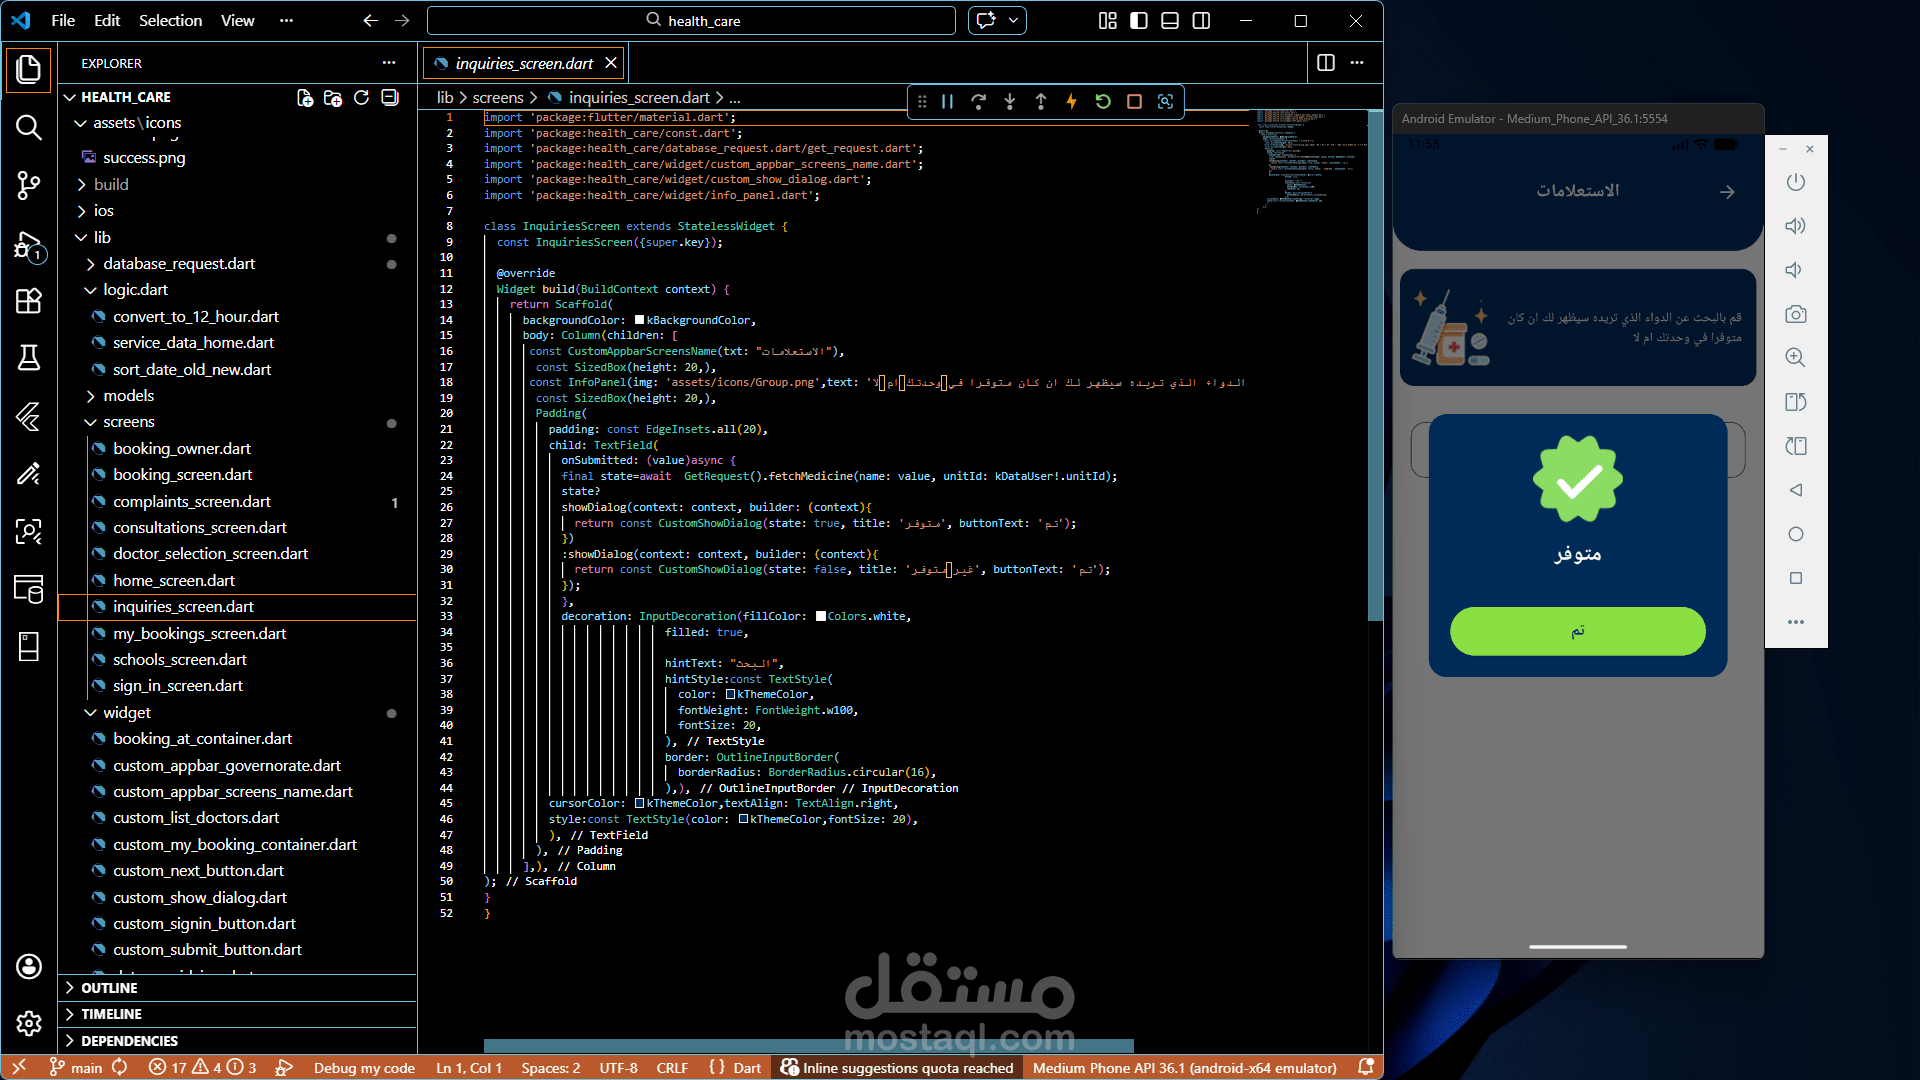1920x1080 pixels.
Task: Open the Selection menu
Action: [x=170, y=20]
